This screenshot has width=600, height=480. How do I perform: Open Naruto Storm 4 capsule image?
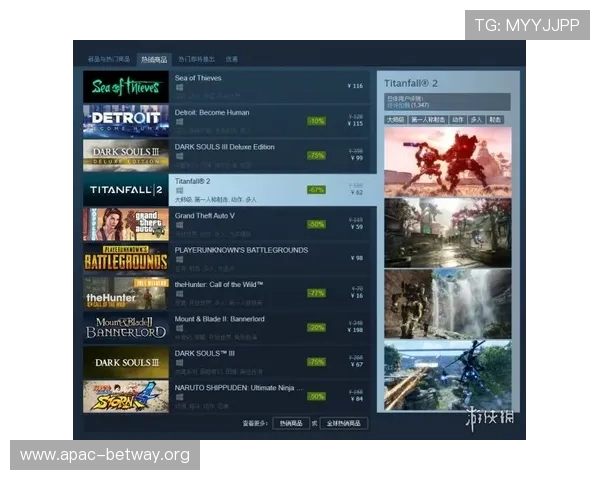point(126,397)
